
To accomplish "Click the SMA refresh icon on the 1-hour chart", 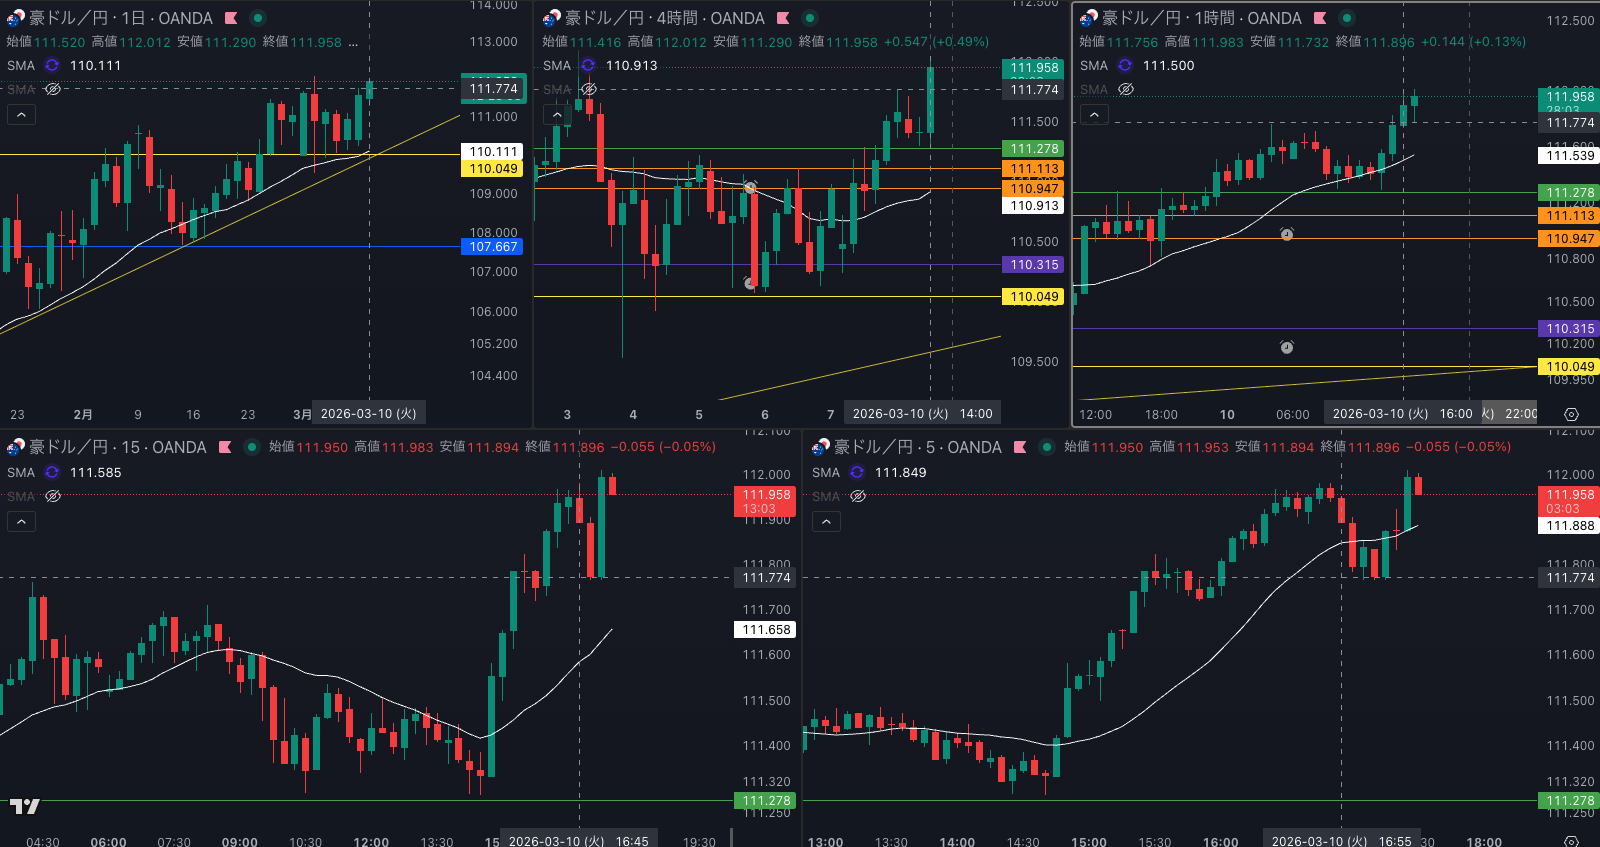I will tap(1125, 65).
